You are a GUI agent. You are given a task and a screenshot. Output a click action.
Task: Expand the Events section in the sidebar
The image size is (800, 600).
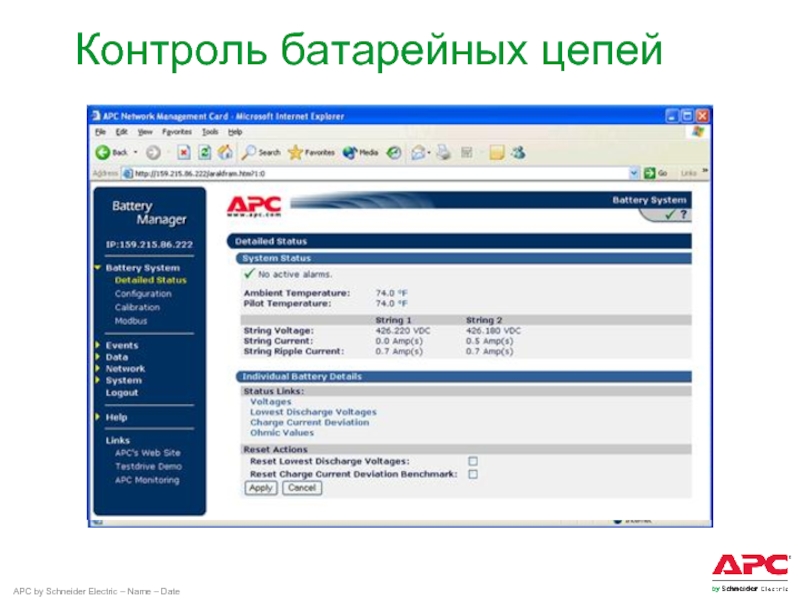97,345
